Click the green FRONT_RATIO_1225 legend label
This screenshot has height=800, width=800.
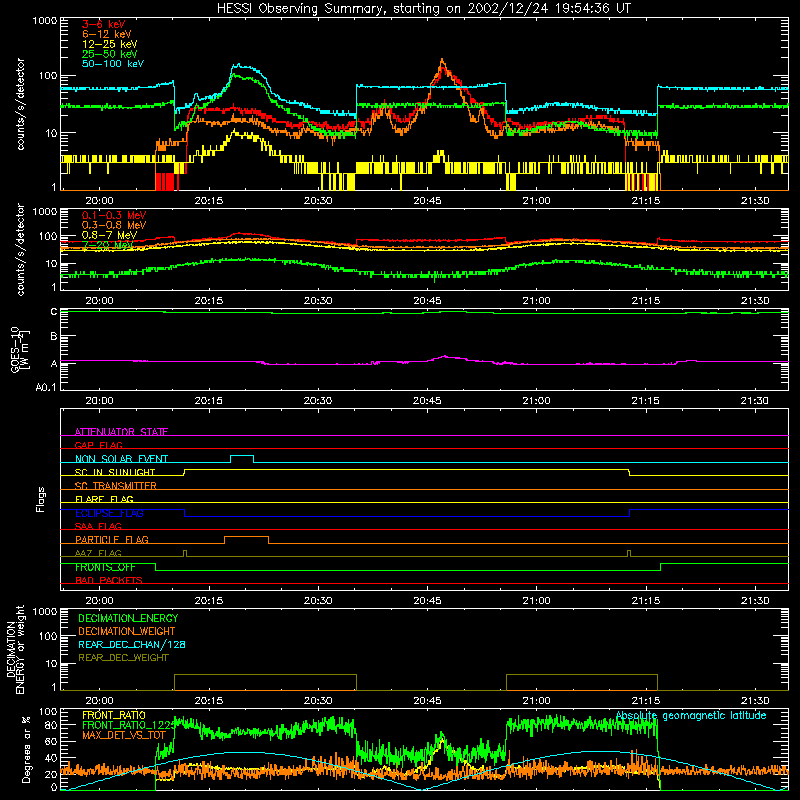point(128,725)
